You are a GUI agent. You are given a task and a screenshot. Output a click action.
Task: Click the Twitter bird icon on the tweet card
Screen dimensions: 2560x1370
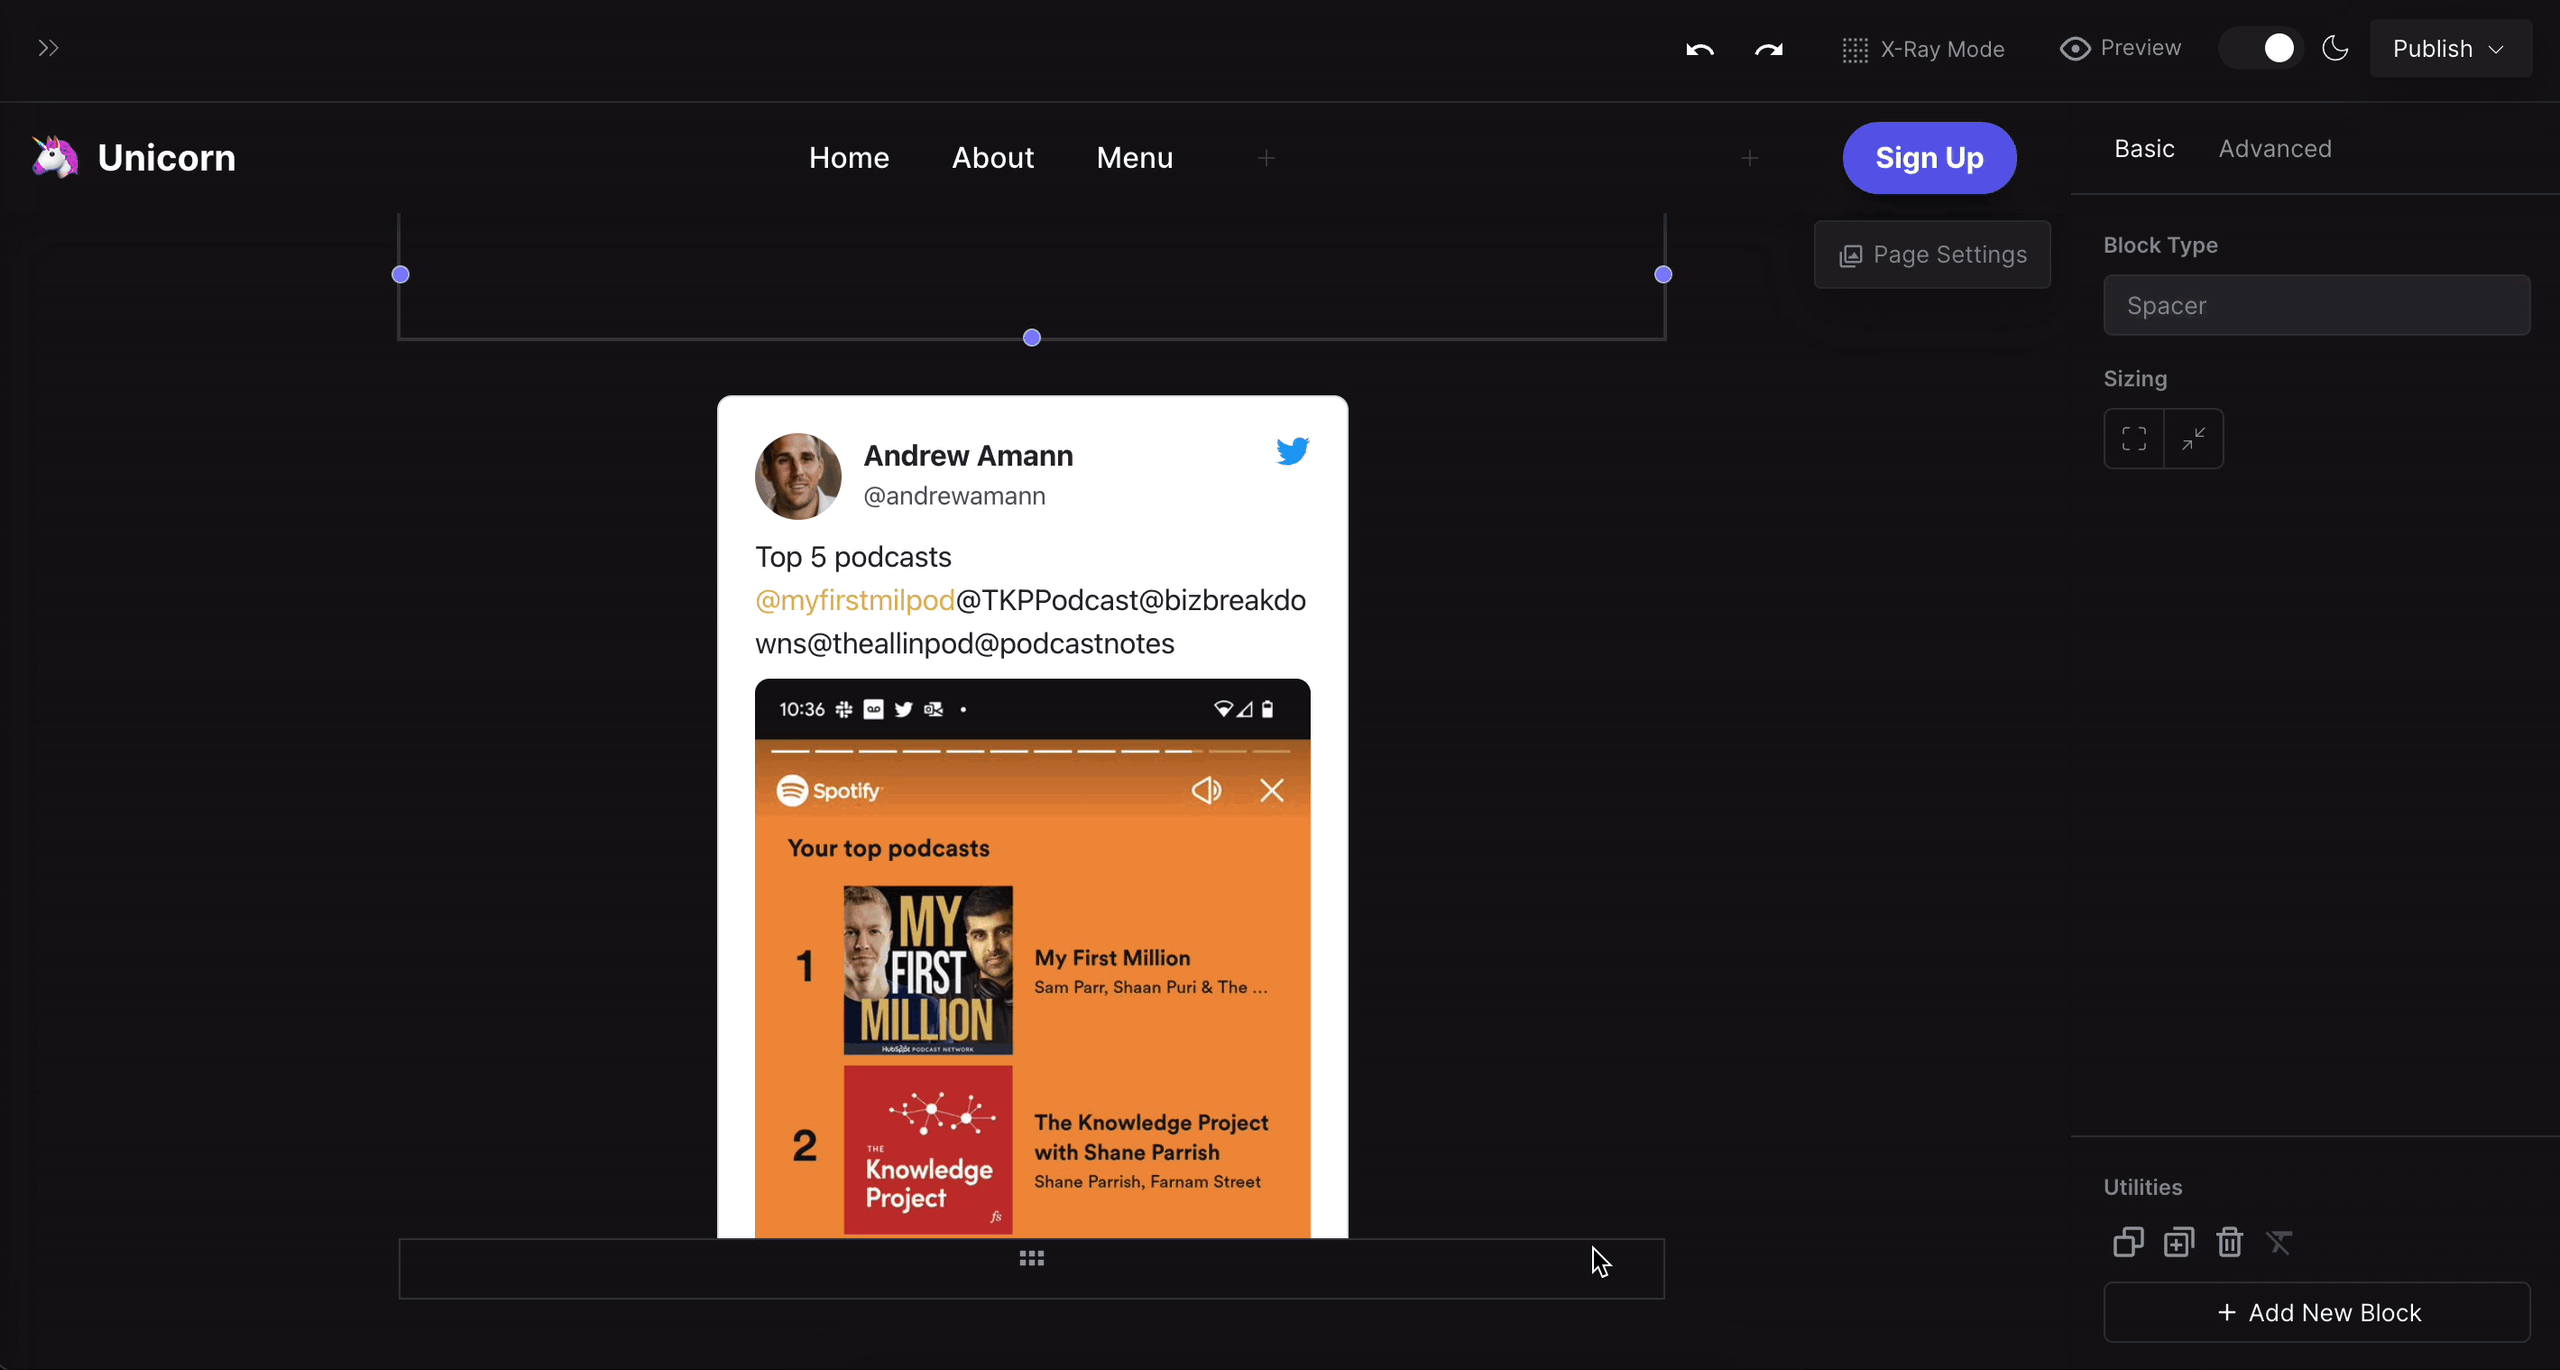[x=1292, y=451]
